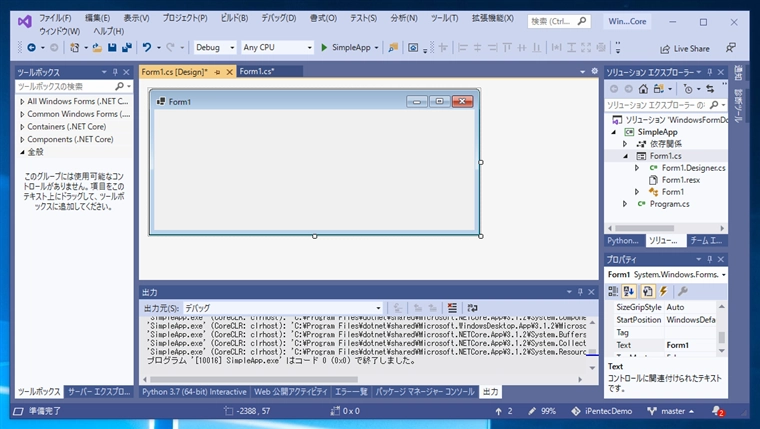Open the ビルド(B) menu
760x429 pixels.
234,18
